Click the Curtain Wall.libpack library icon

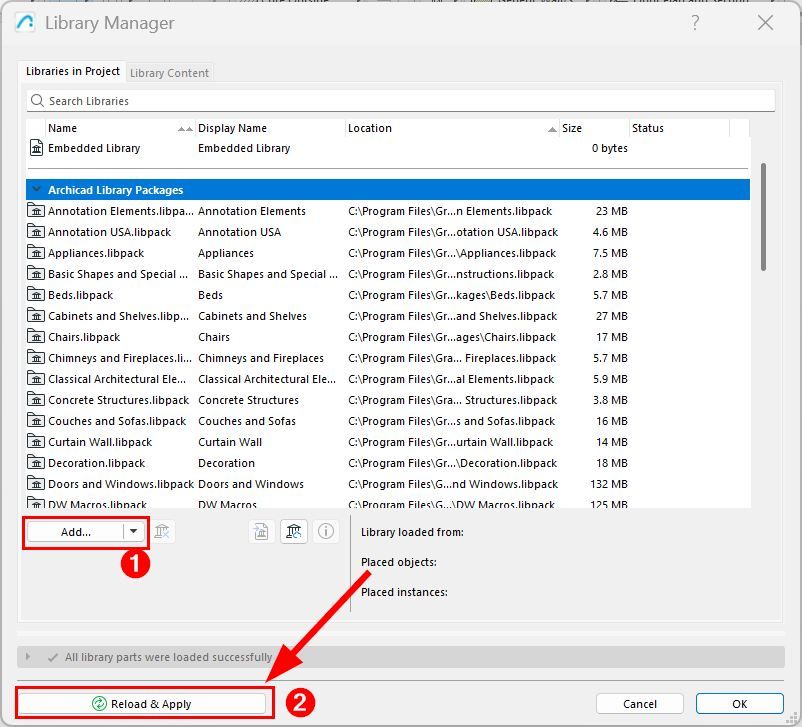click(36, 441)
